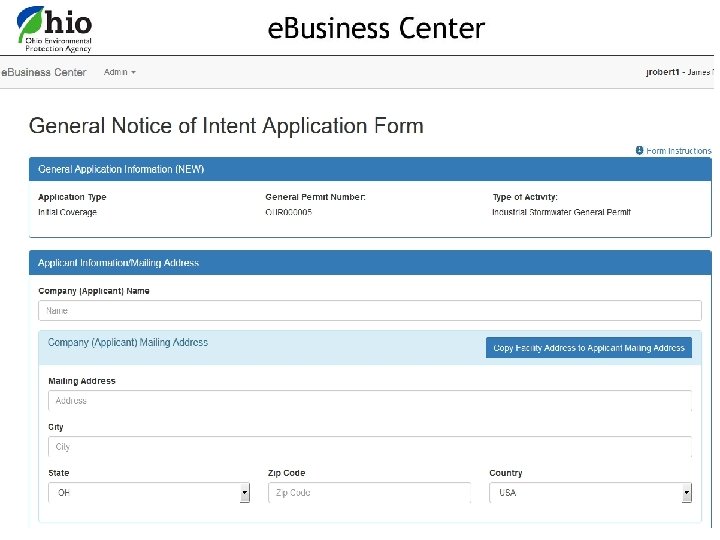Click the Applicant Information/Mailing Address panel header
Image resolution: width=720 pixels, height=540 pixels.
click(119, 263)
